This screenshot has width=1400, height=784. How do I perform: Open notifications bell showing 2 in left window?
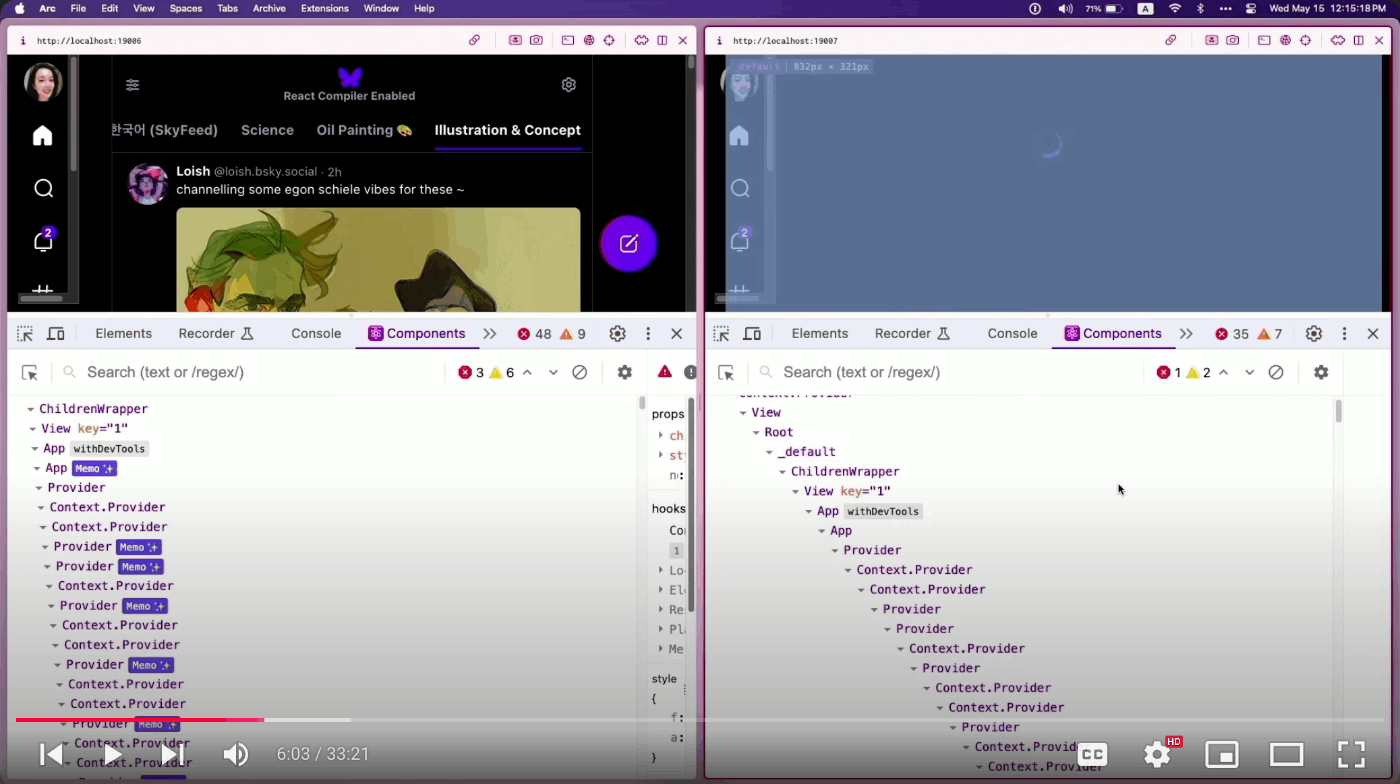(x=43, y=240)
